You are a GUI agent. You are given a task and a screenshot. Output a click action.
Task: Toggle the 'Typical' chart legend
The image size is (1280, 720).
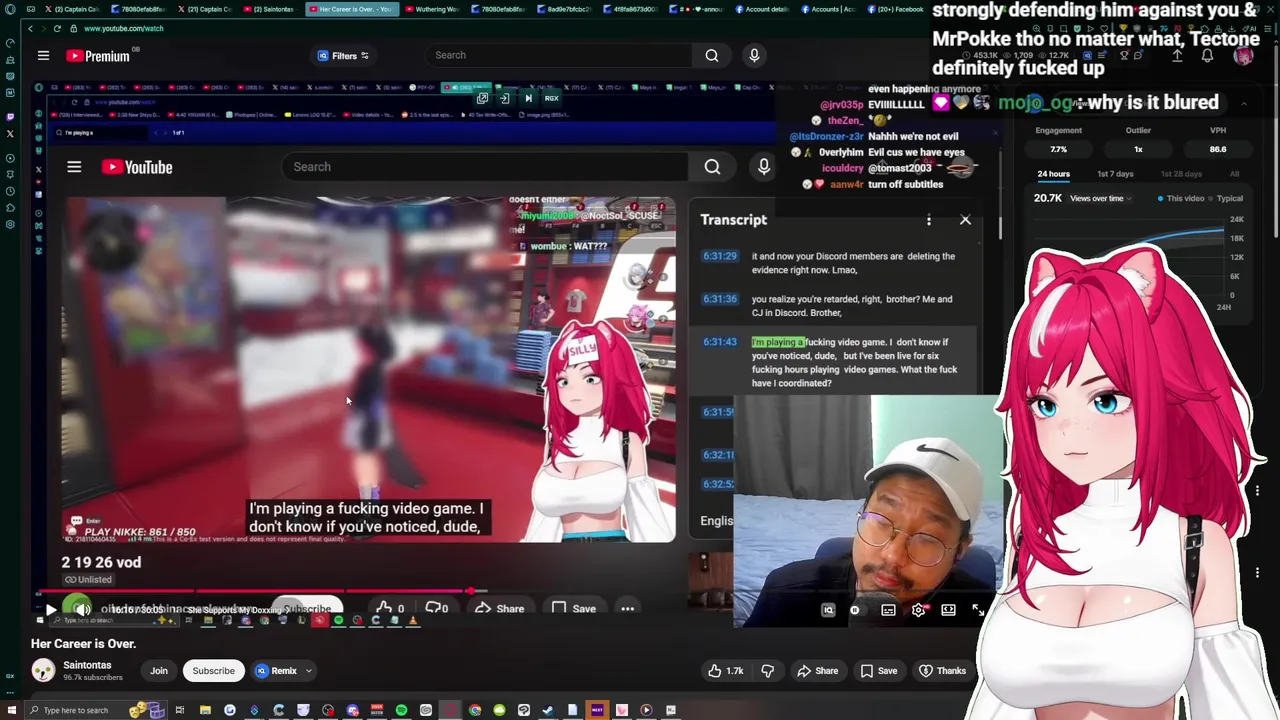[x=1226, y=198]
